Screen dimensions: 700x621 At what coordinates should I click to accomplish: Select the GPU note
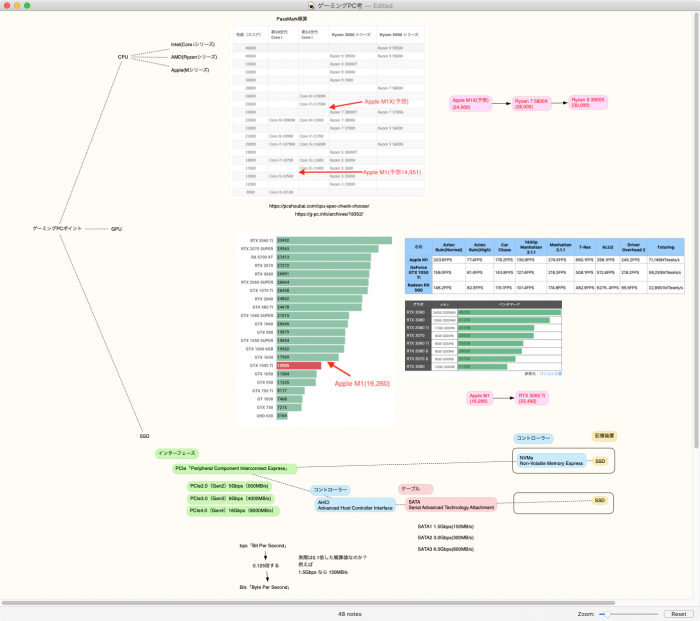tap(116, 229)
